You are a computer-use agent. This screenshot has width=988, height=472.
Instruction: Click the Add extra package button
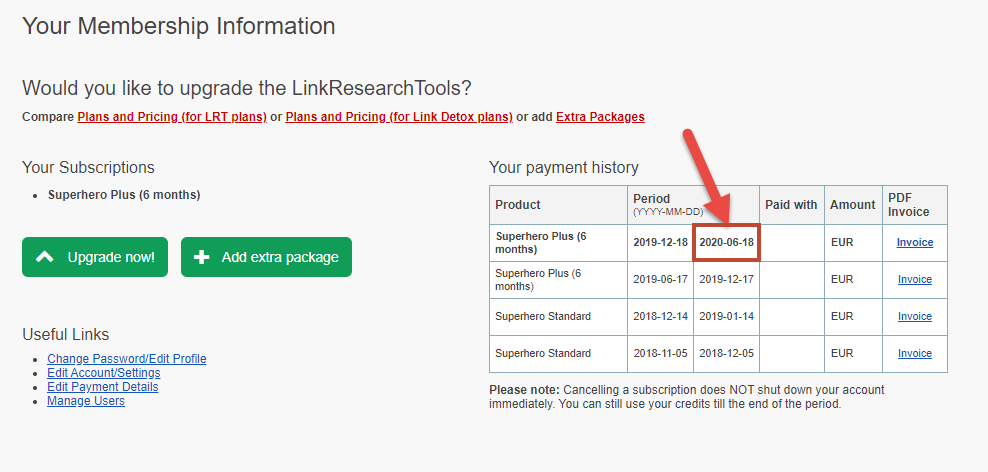point(267,256)
